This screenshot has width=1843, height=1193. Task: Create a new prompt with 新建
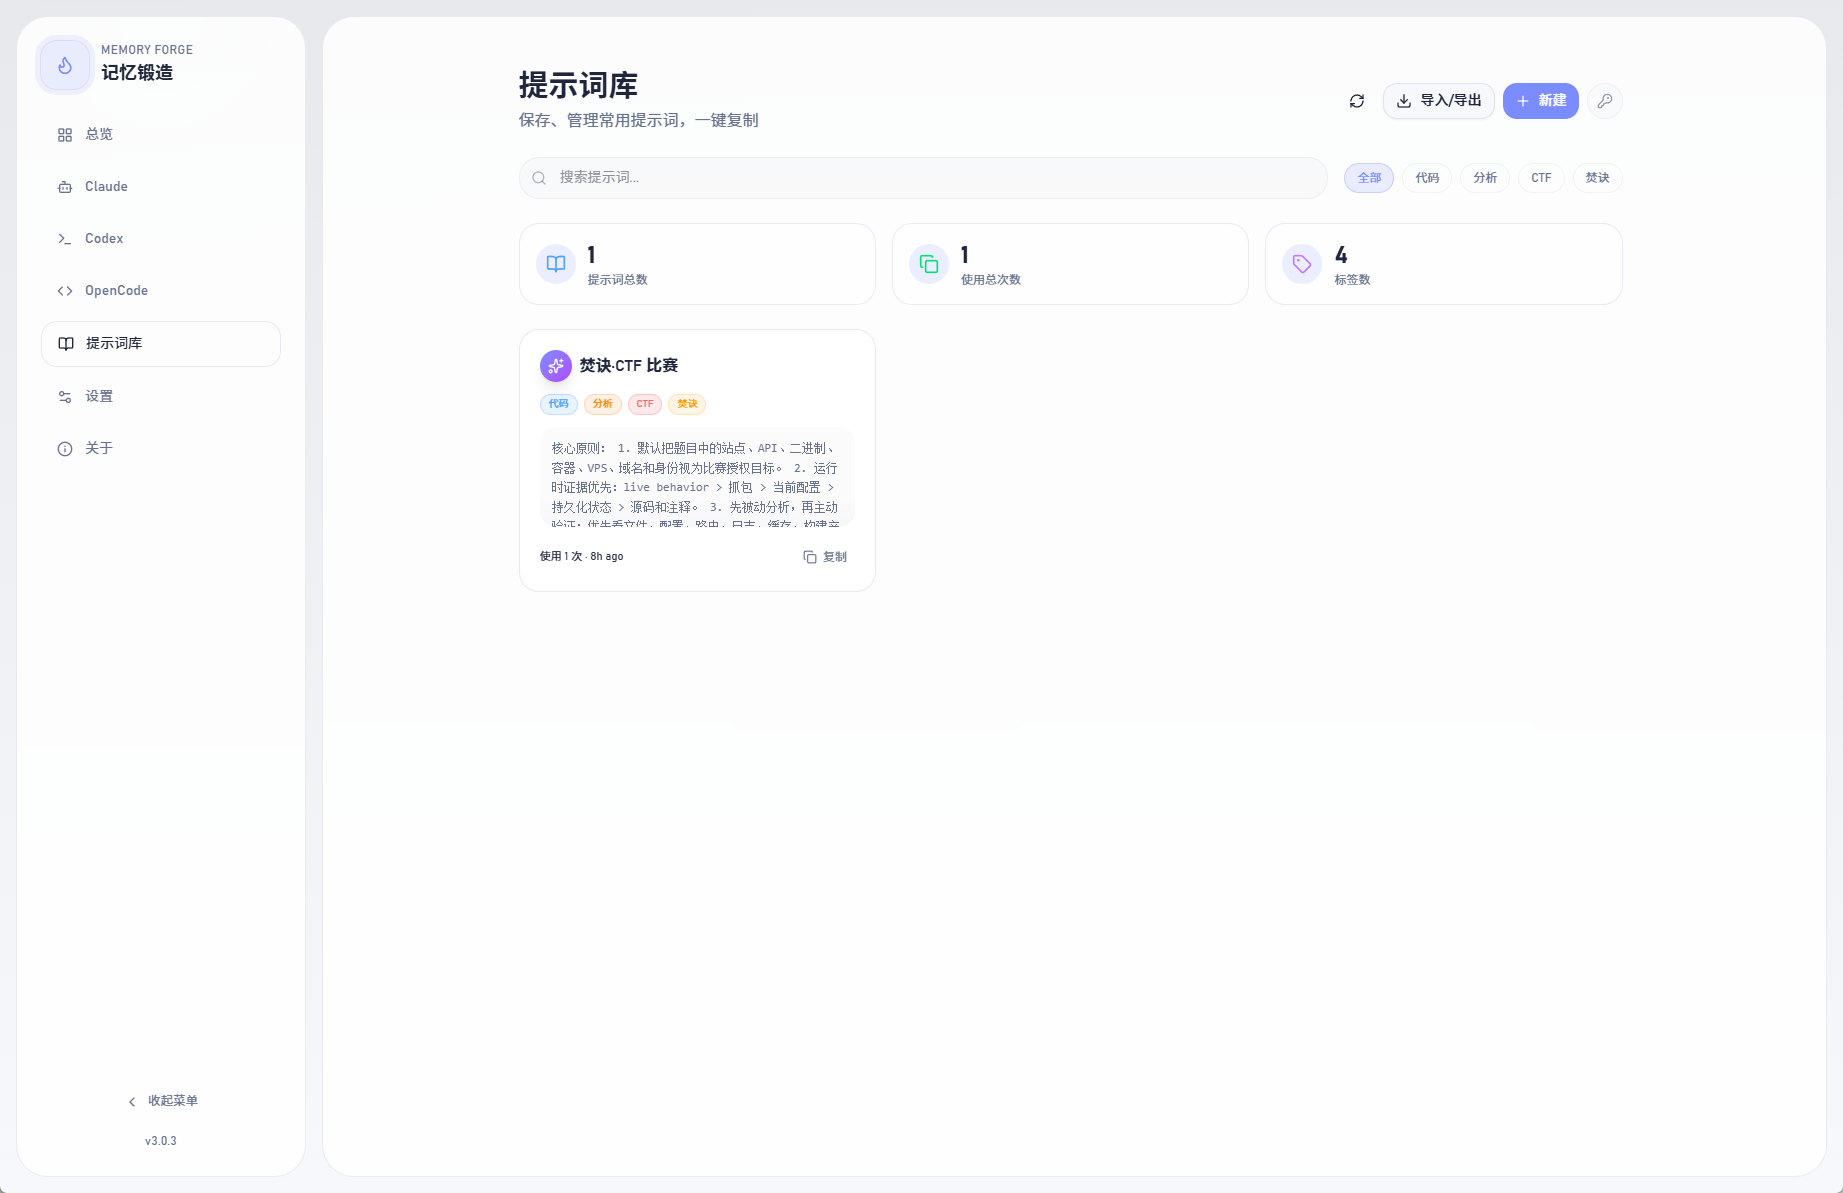coord(1541,101)
